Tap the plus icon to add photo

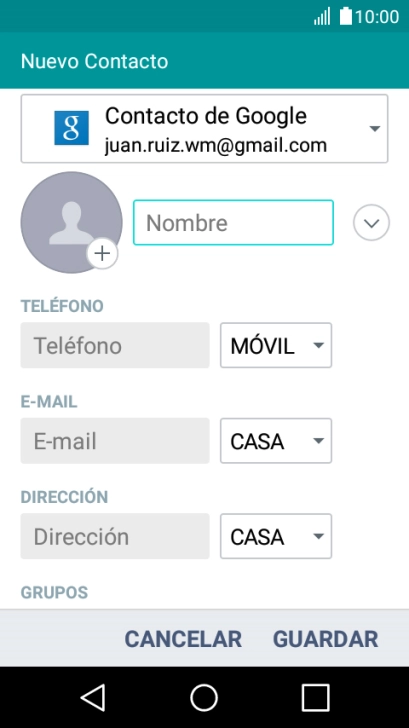[102, 254]
